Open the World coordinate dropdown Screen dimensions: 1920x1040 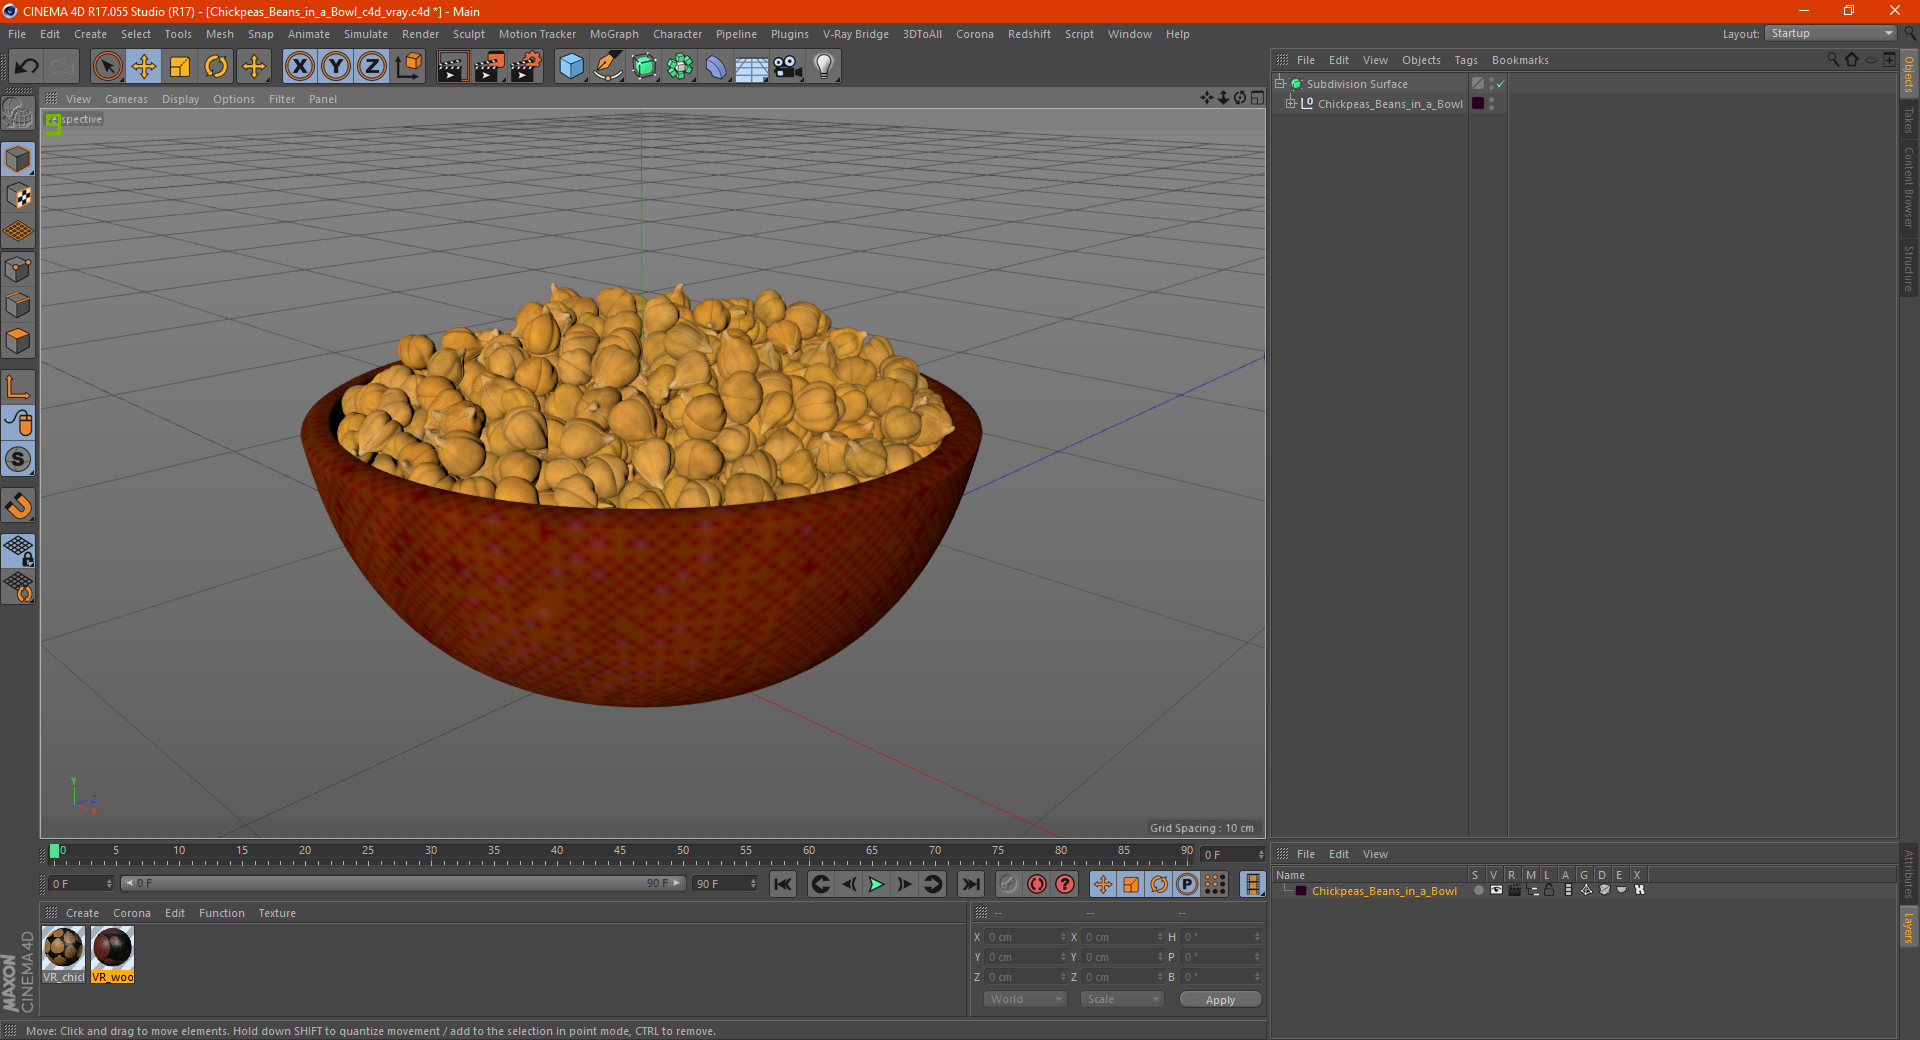pyautogui.click(x=1026, y=999)
